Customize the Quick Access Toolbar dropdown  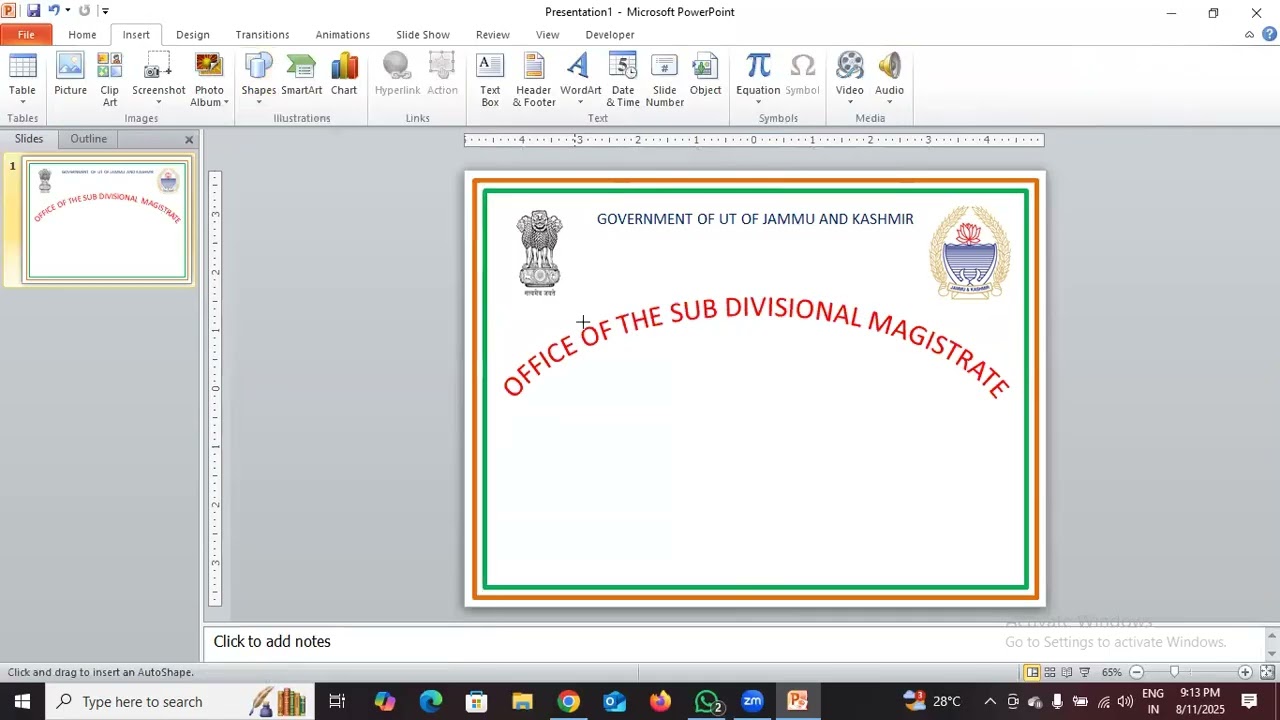point(105,11)
